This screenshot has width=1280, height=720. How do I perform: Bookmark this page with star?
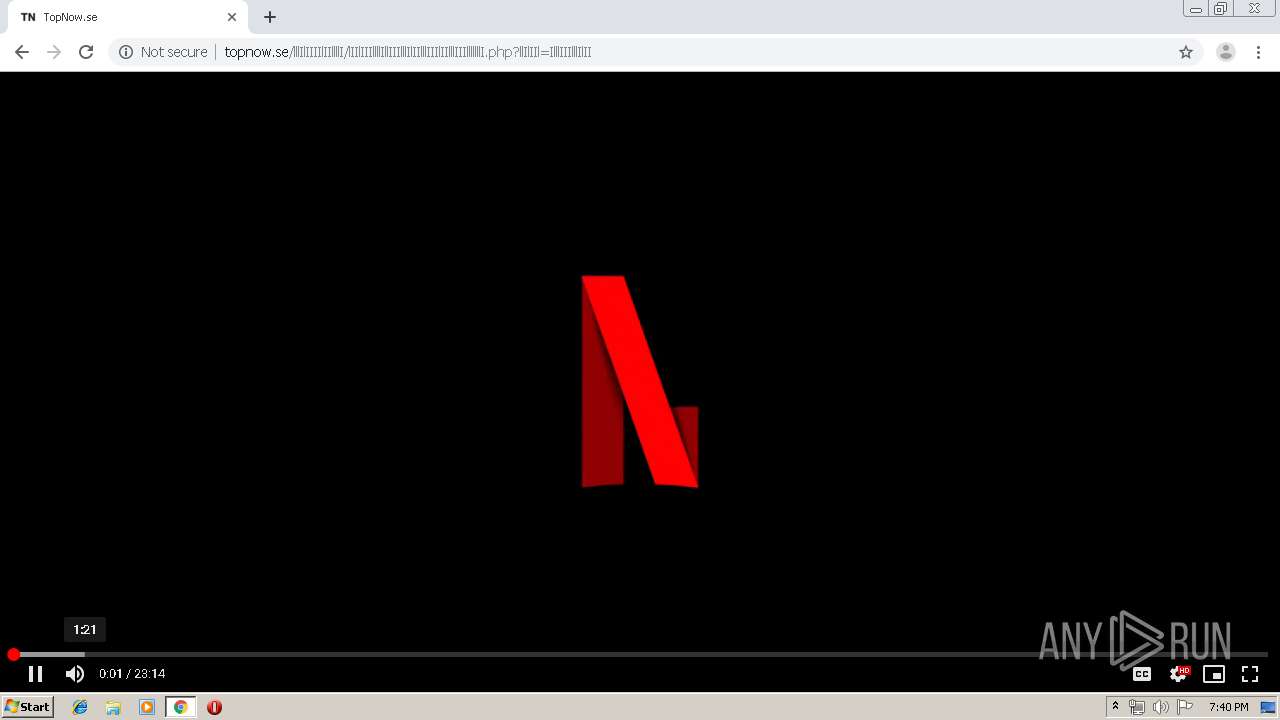[x=1186, y=52]
